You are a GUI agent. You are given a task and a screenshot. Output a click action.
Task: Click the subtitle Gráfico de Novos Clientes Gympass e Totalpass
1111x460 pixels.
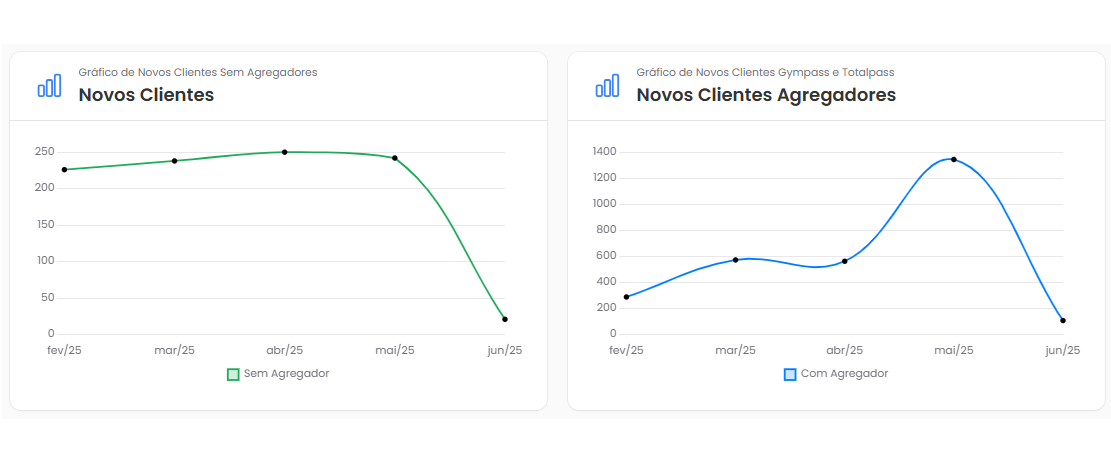765,72
